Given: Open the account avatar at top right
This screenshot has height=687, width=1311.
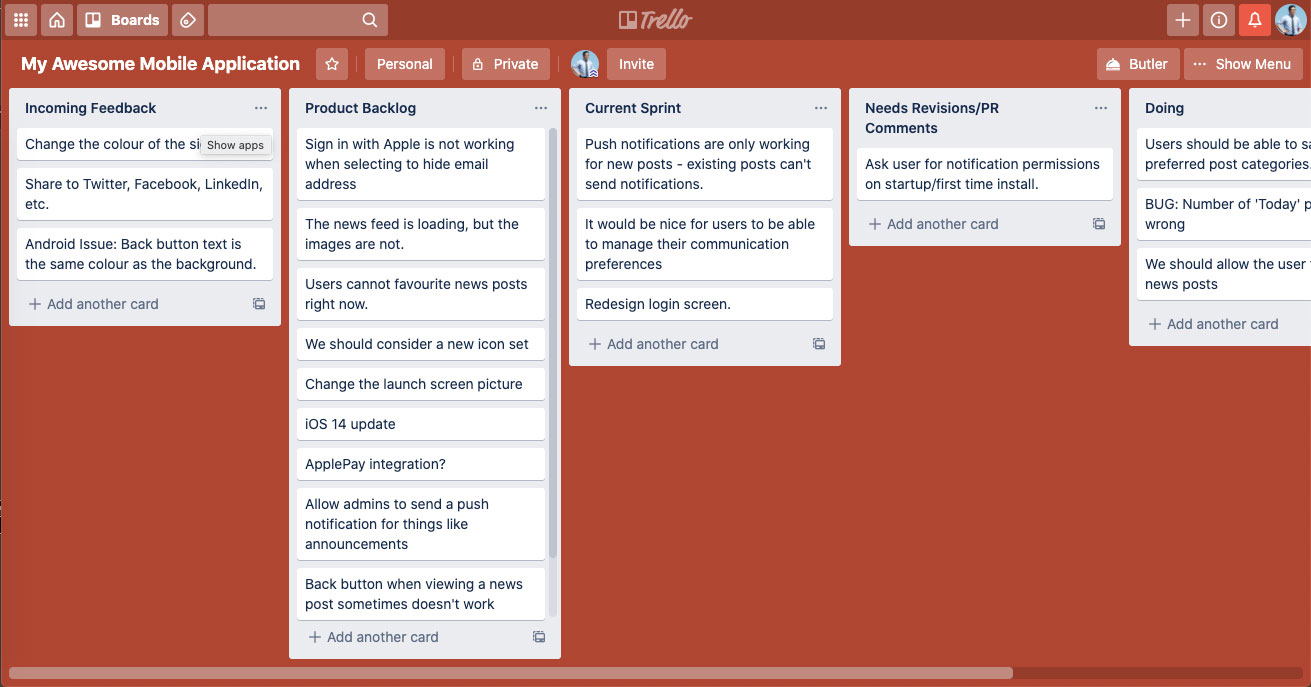Looking at the screenshot, I should [x=1291, y=20].
